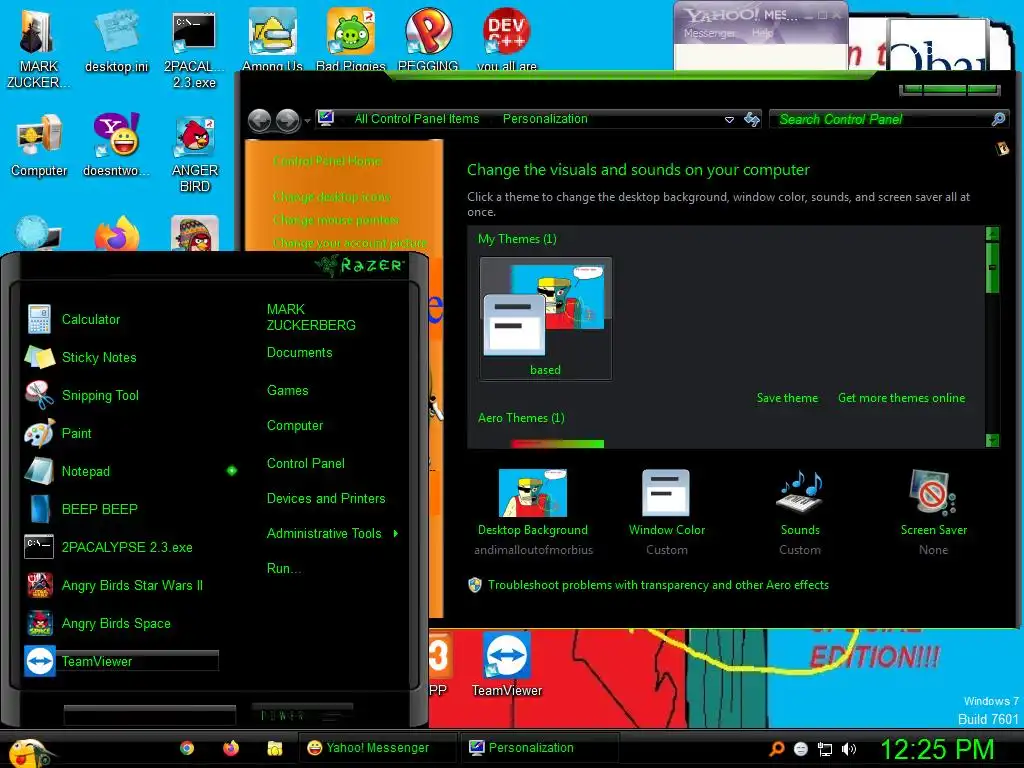Open the doesntwo... Yahoo desktop icon
Viewport: 1024px width, 768px height.
[116, 145]
